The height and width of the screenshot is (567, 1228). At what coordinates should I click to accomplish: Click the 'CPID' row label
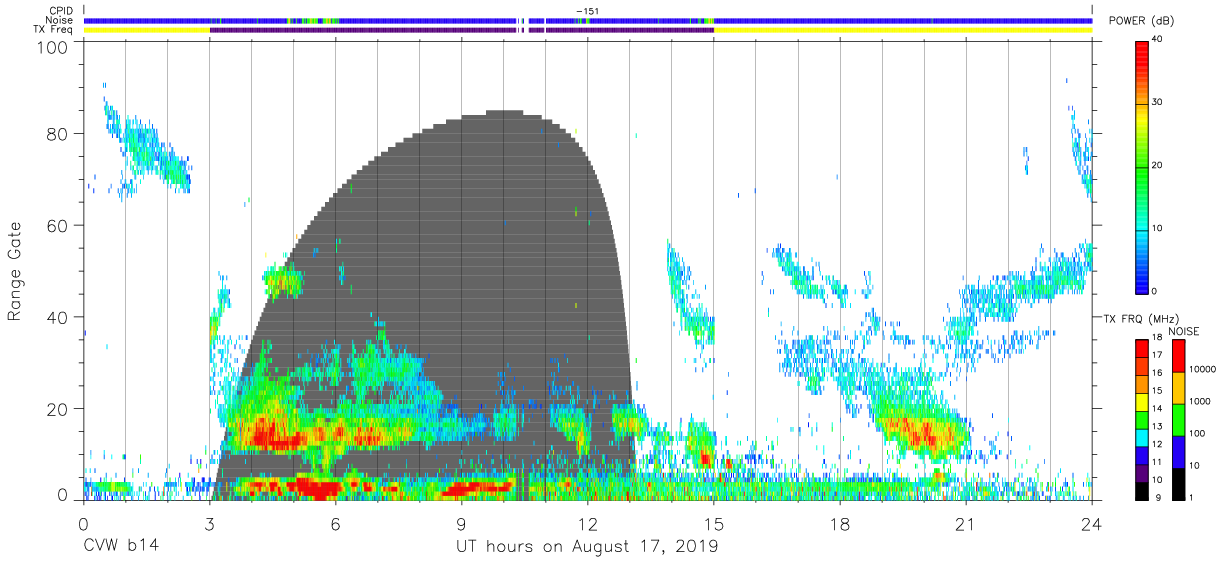[61, 10]
